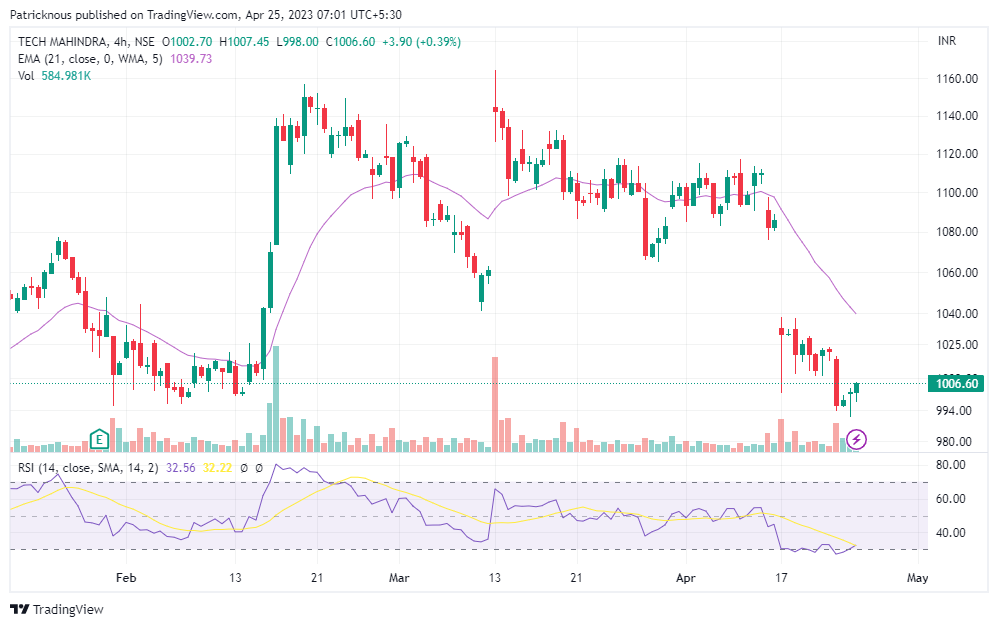
Task: Click the change value +3.90 (+0.39%)
Action: click(x=421, y=42)
